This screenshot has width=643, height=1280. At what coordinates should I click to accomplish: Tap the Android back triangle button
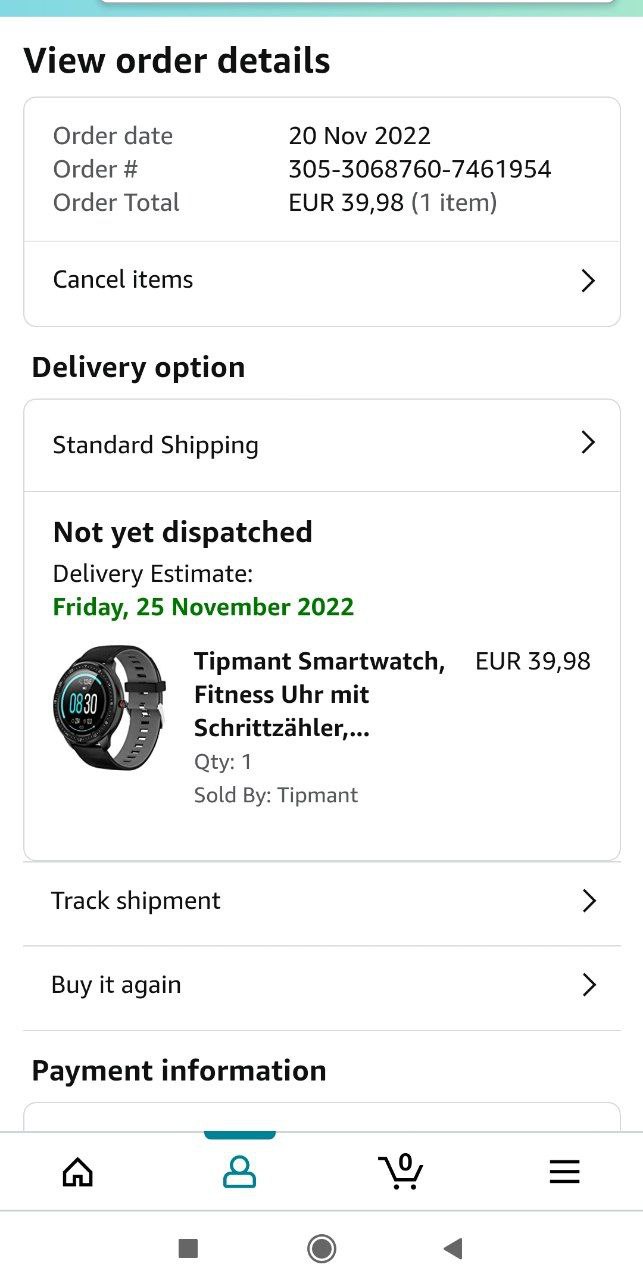(453, 1248)
